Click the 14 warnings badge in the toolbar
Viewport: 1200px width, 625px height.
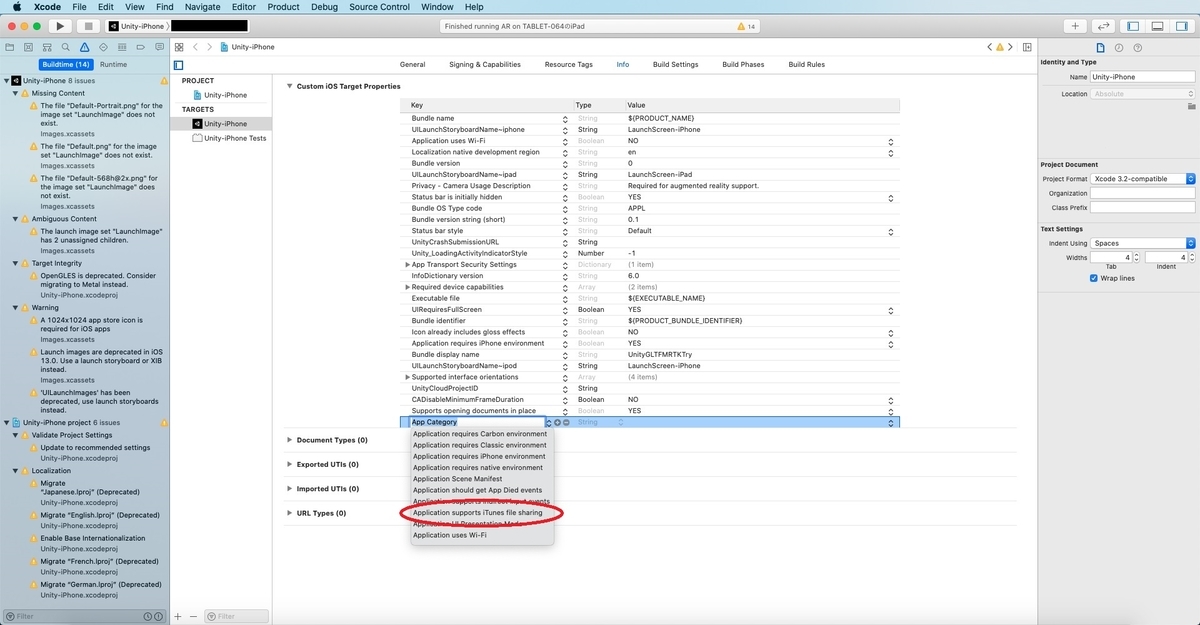point(746,26)
